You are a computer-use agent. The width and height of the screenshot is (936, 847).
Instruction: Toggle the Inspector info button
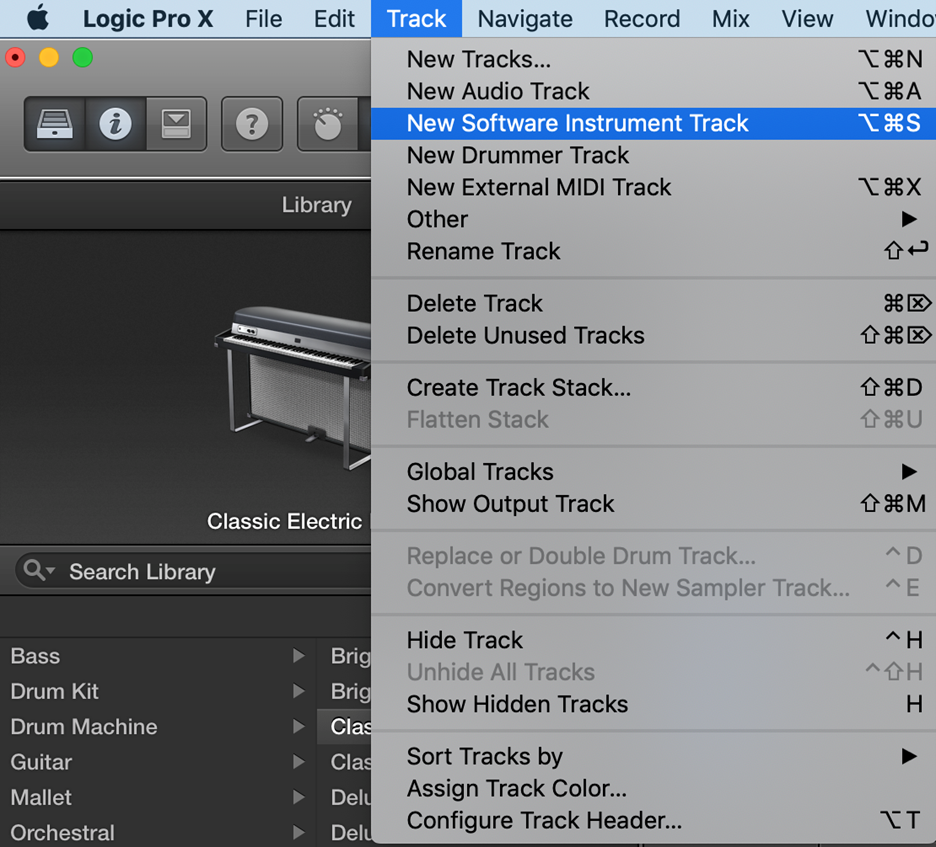pyautogui.click(x=115, y=124)
